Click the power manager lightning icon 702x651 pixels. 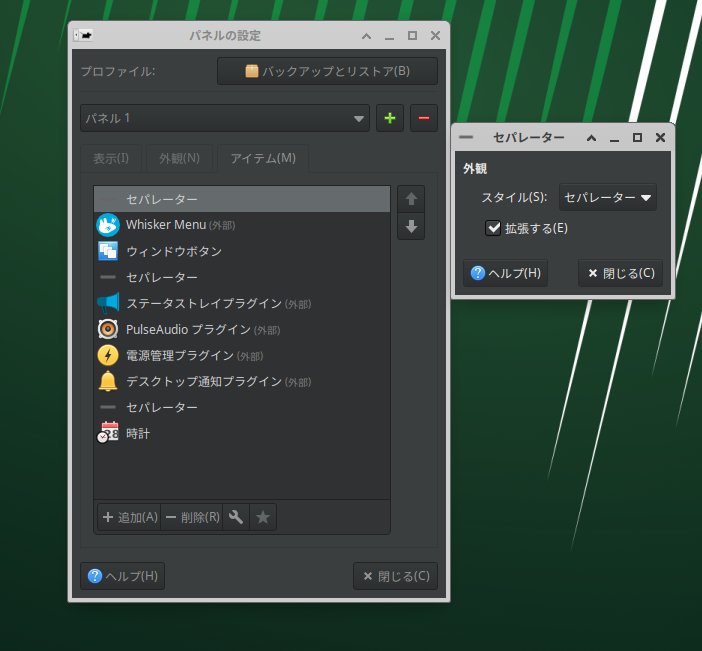click(x=108, y=355)
